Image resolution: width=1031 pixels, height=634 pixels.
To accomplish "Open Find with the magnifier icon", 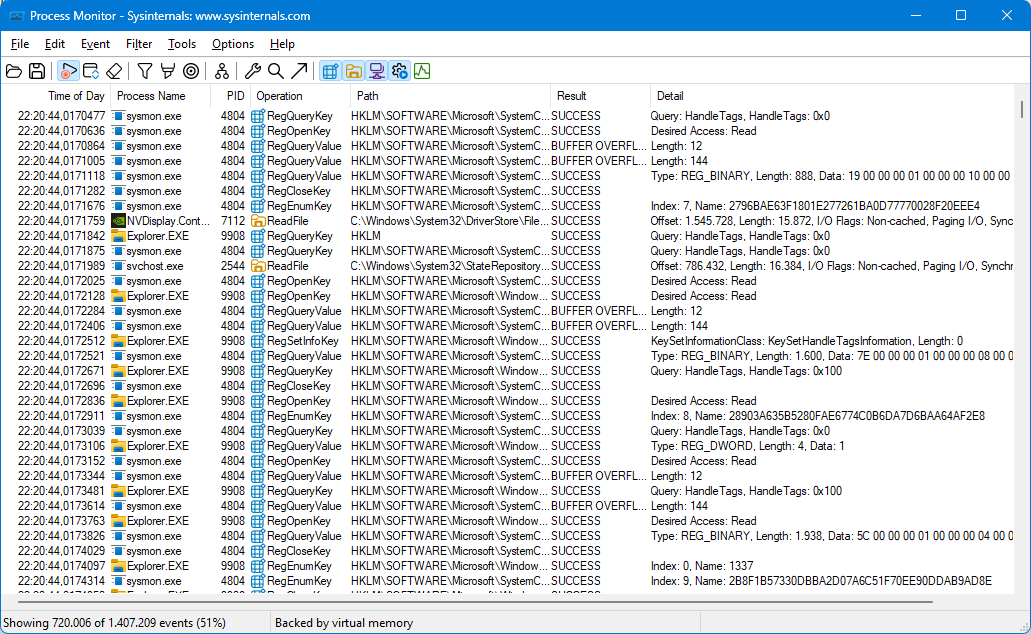I will click(x=276, y=71).
